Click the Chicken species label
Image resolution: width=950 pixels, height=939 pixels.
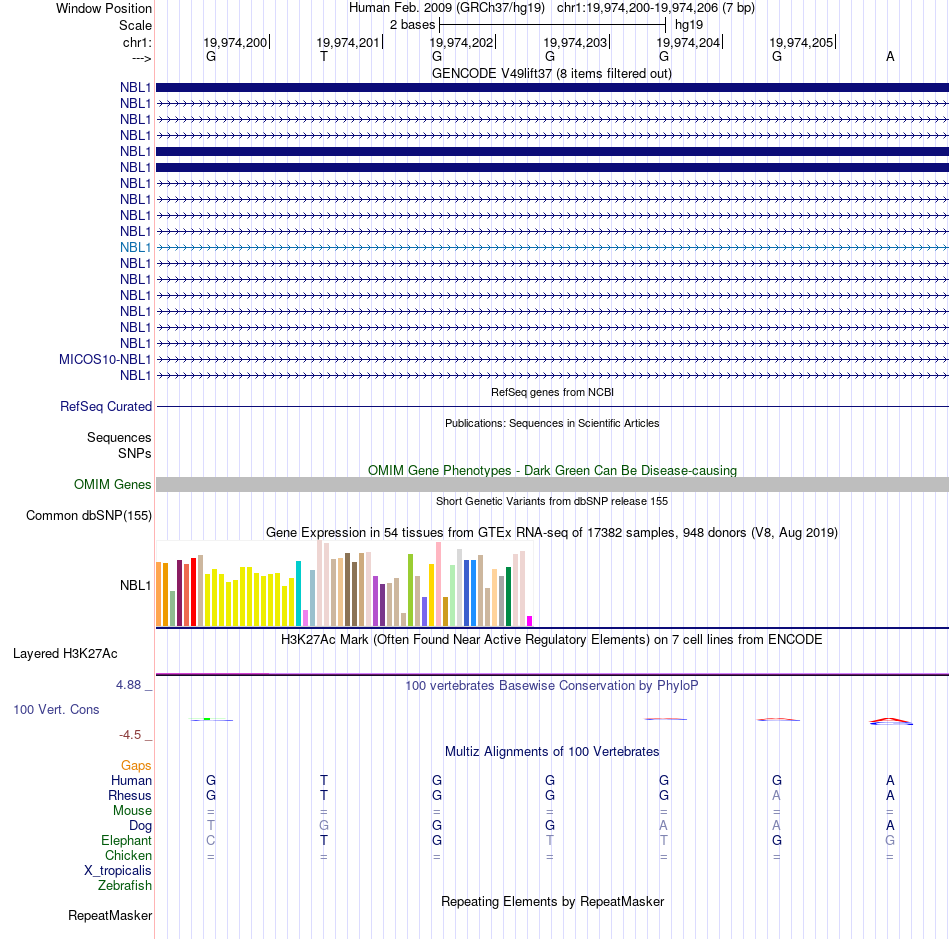coord(128,855)
